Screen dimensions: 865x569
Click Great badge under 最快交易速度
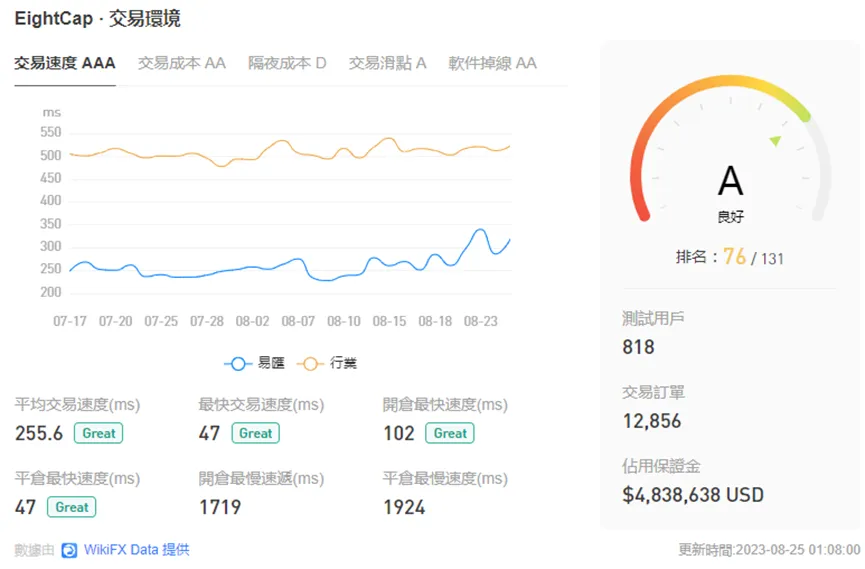[255, 433]
